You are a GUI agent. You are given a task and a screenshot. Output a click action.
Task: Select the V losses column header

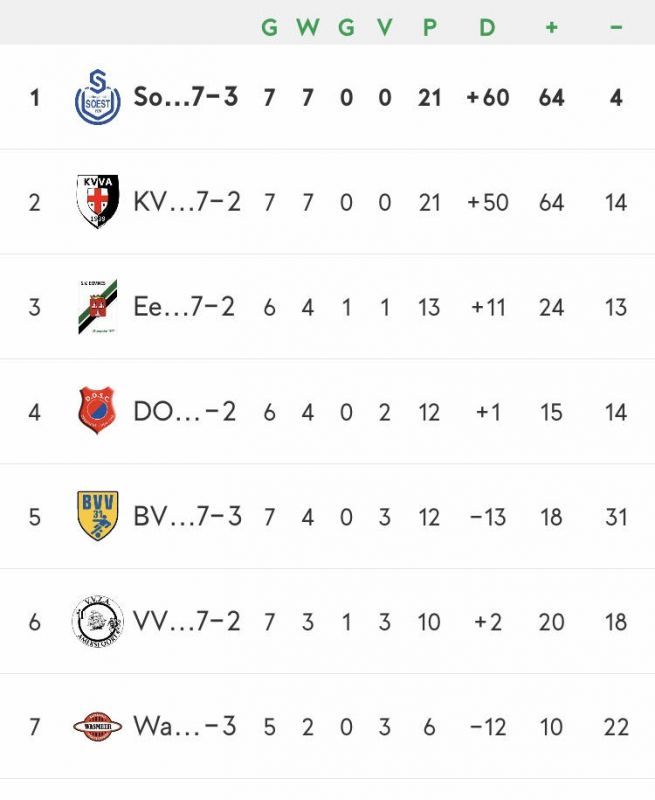coord(385,27)
